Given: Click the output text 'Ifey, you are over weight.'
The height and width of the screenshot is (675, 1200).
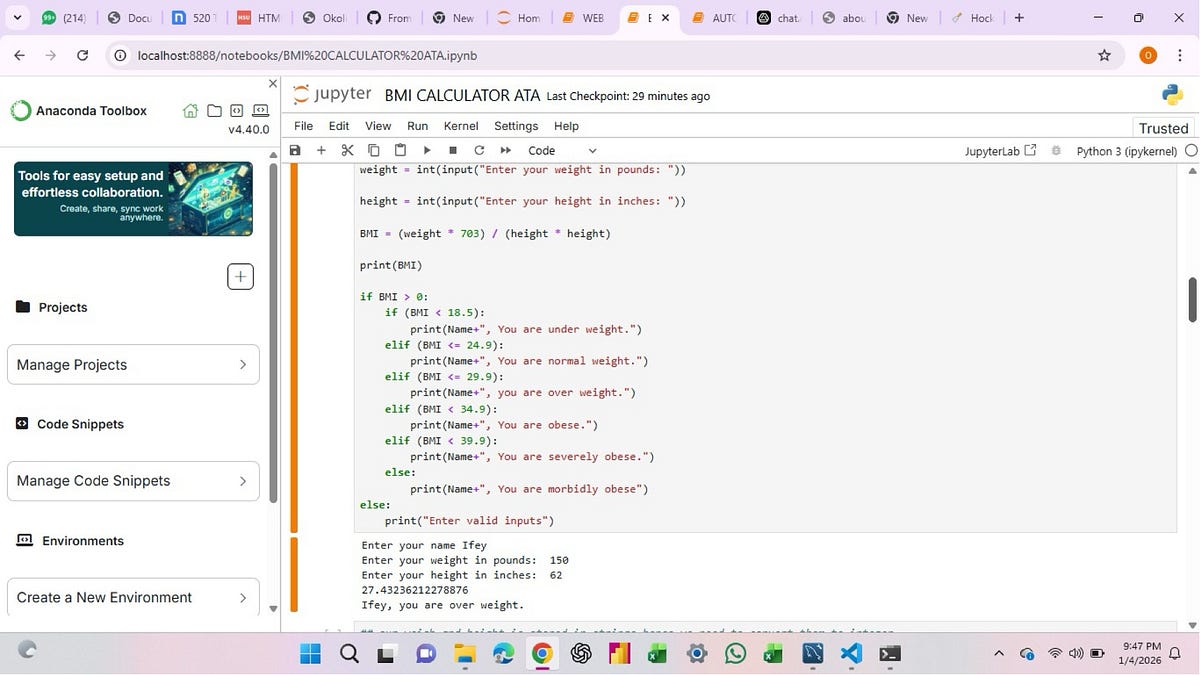Looking at the screenshot, I should click(x=442, y=605).
